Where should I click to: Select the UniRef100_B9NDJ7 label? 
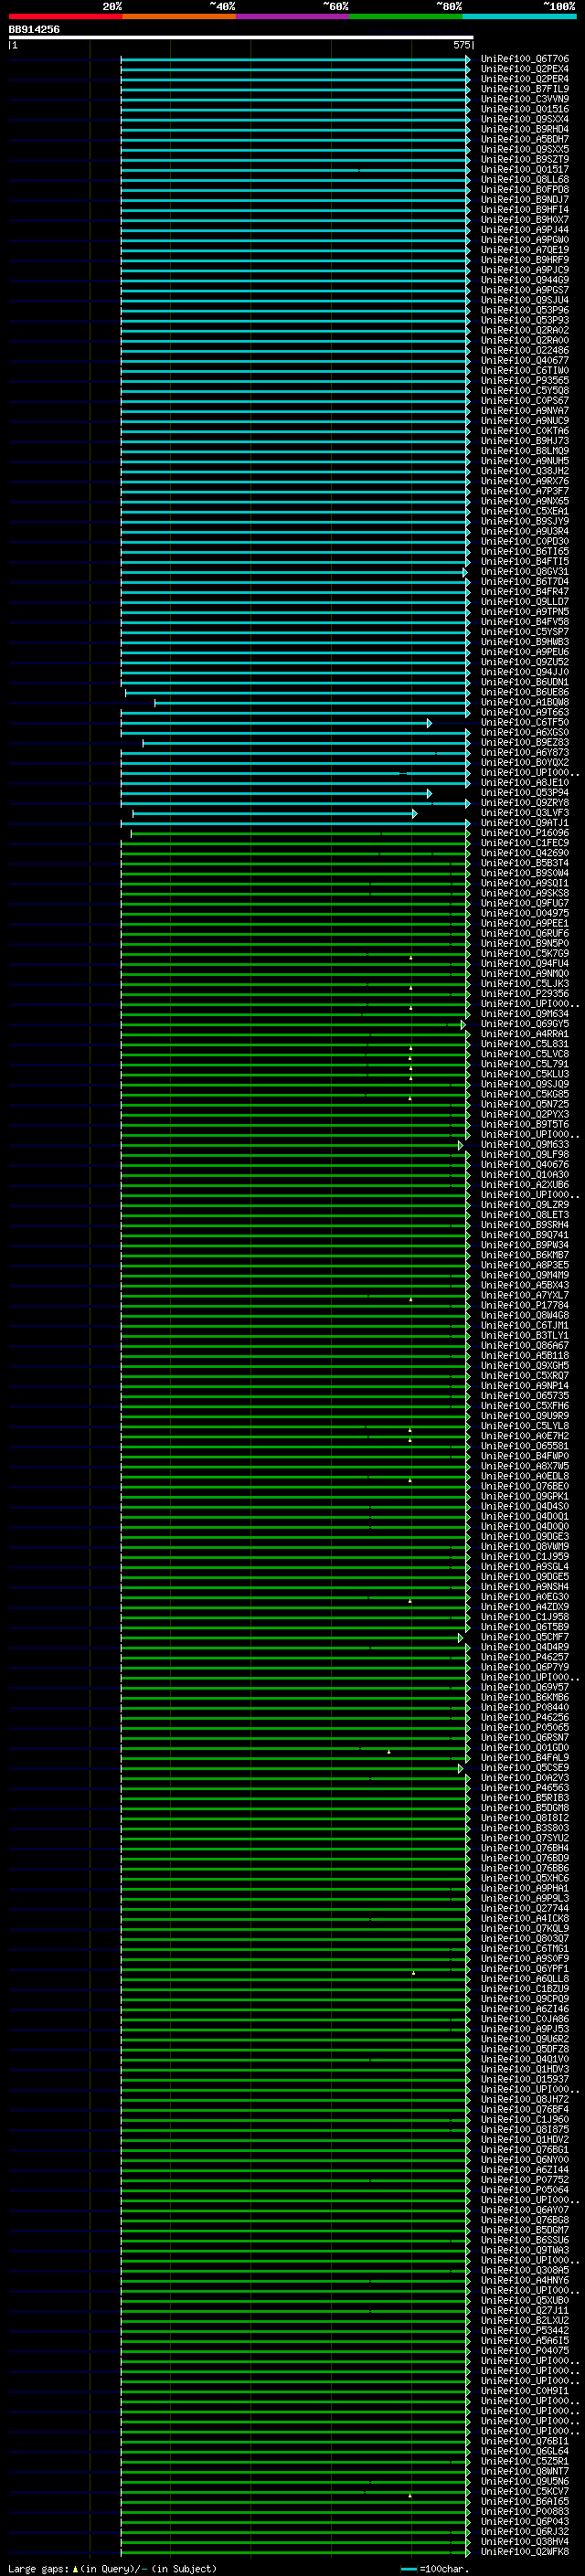(525, 200)
